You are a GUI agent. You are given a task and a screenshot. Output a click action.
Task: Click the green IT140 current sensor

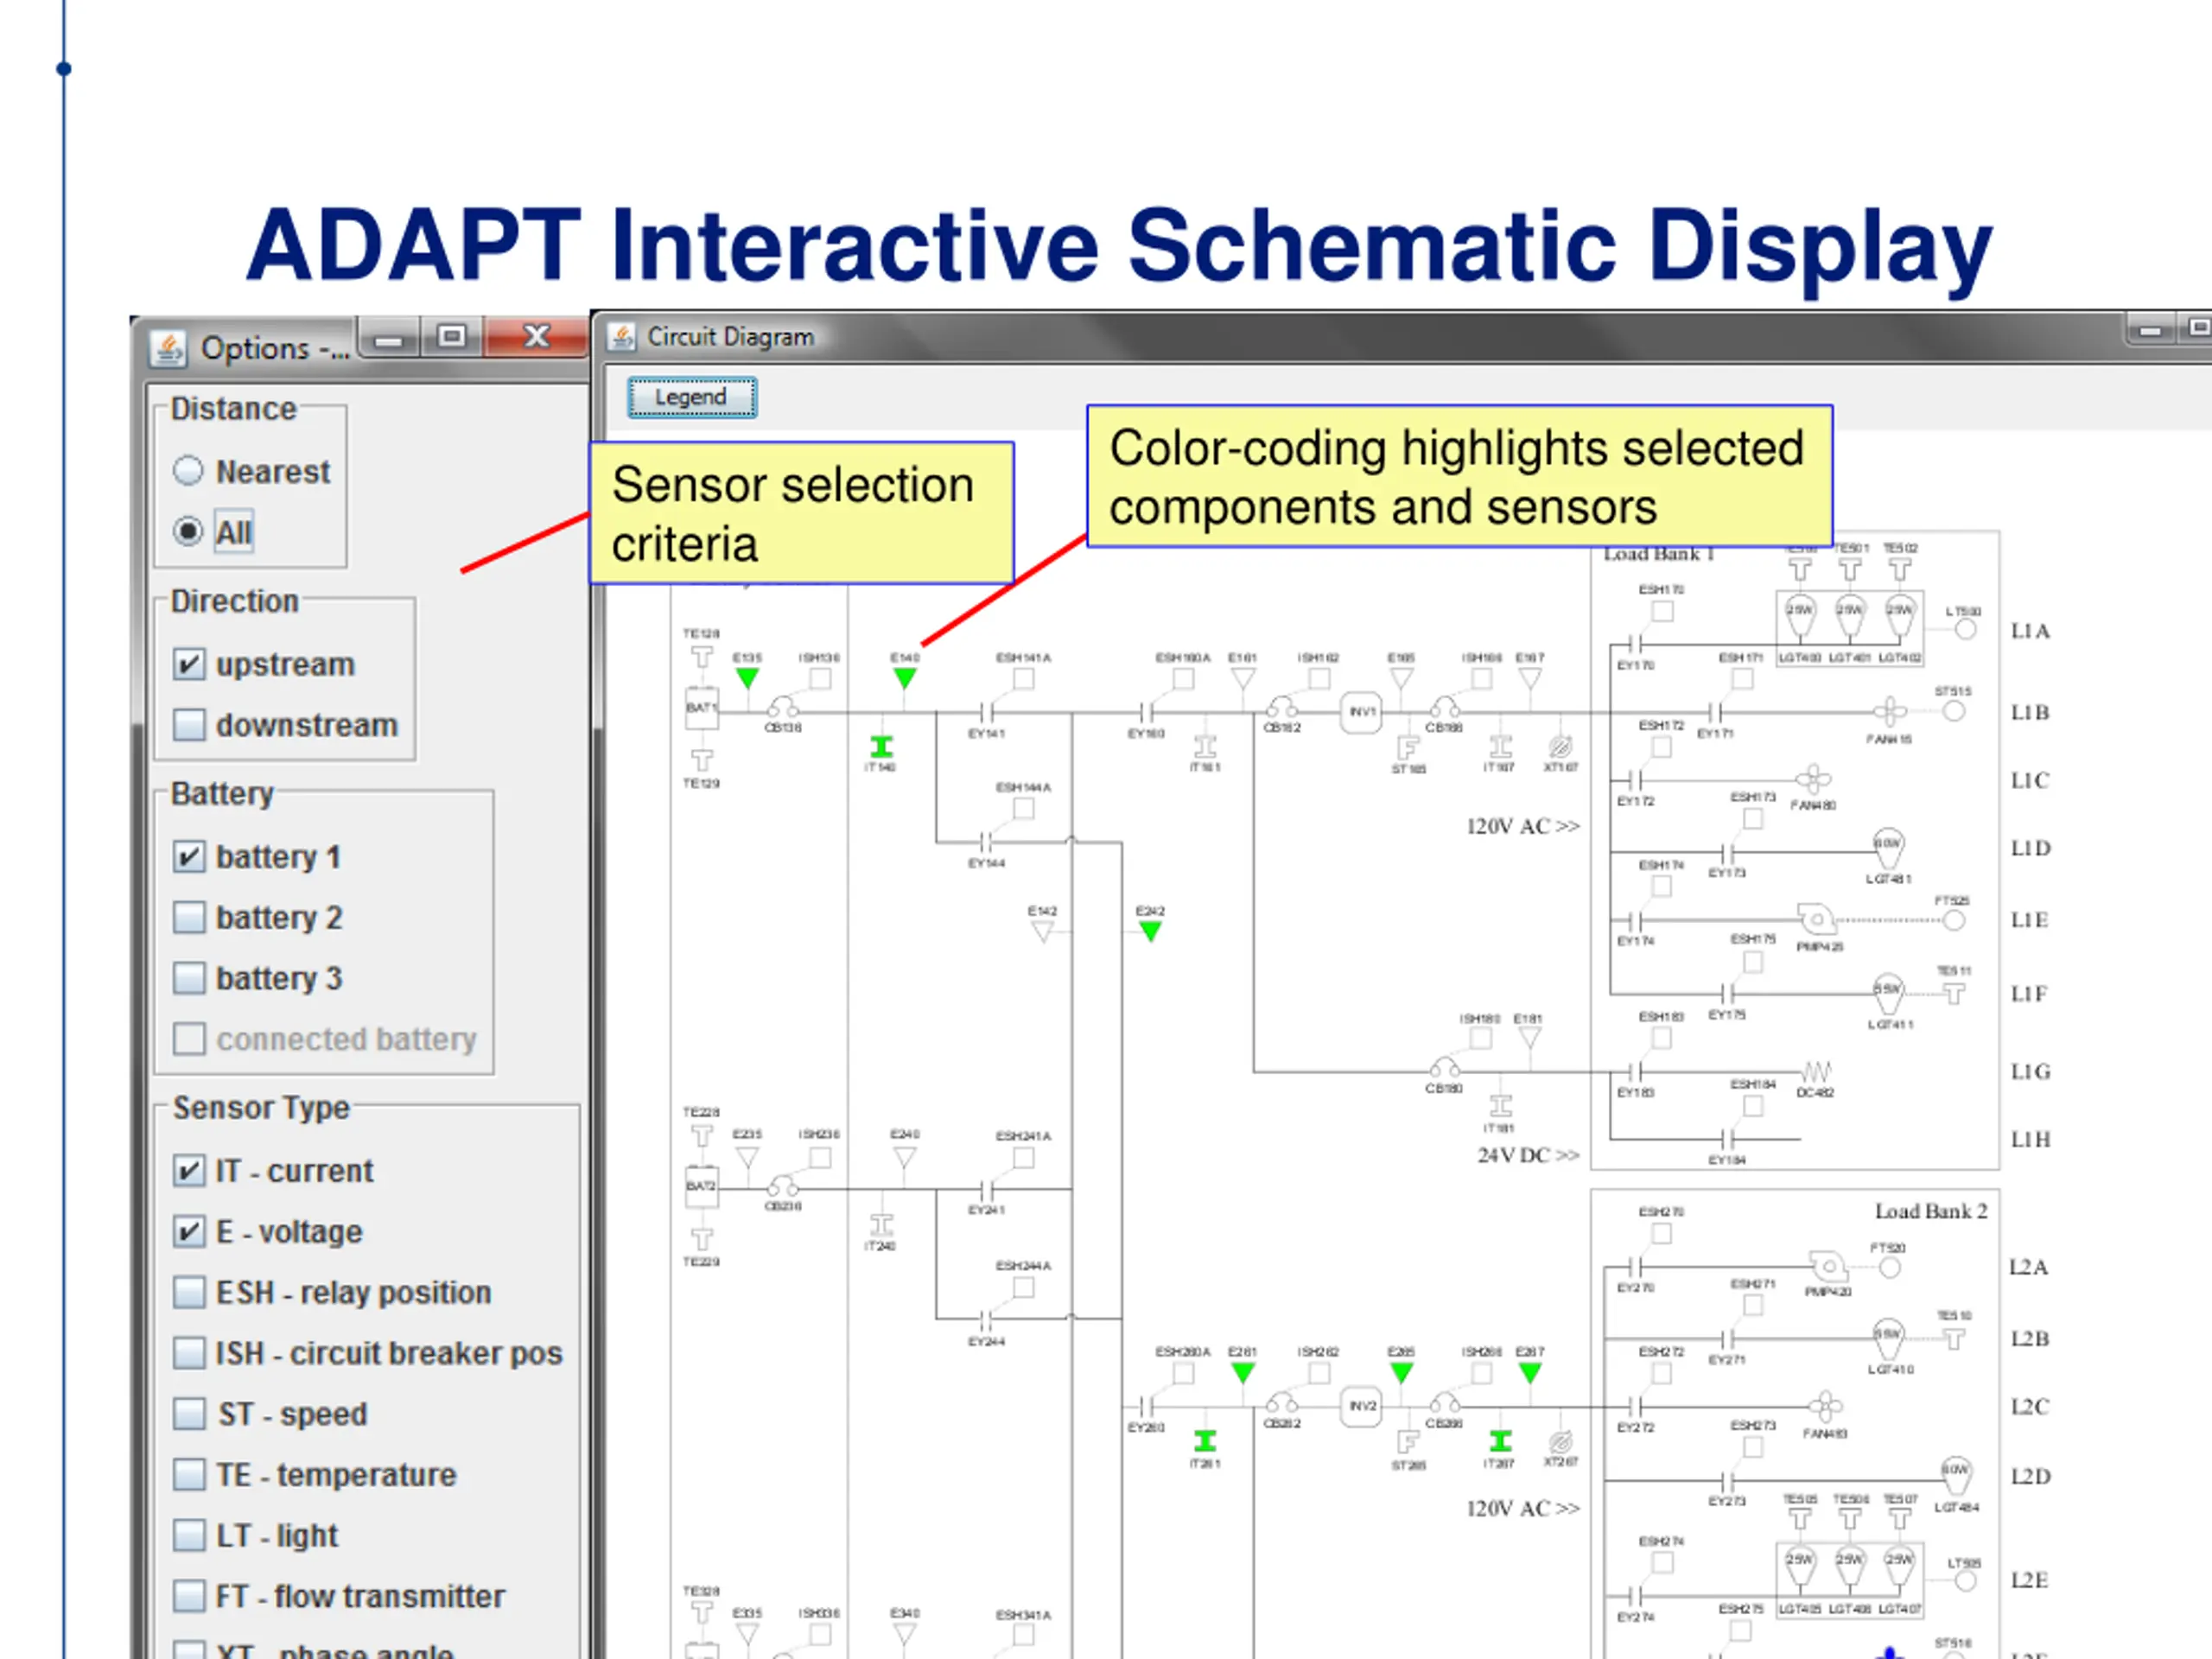pos(880,747)
